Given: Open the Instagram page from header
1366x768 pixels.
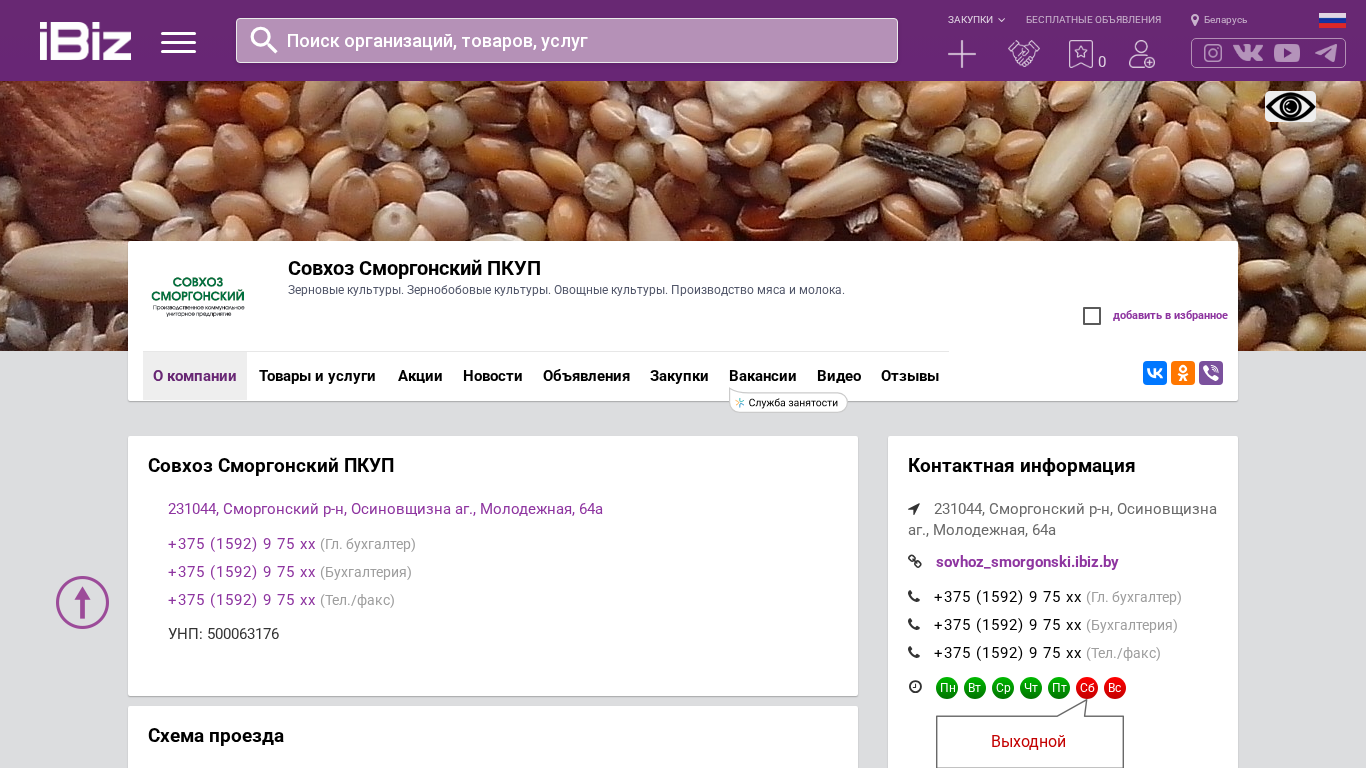Looking at the screenshot, I should 1213,53.
